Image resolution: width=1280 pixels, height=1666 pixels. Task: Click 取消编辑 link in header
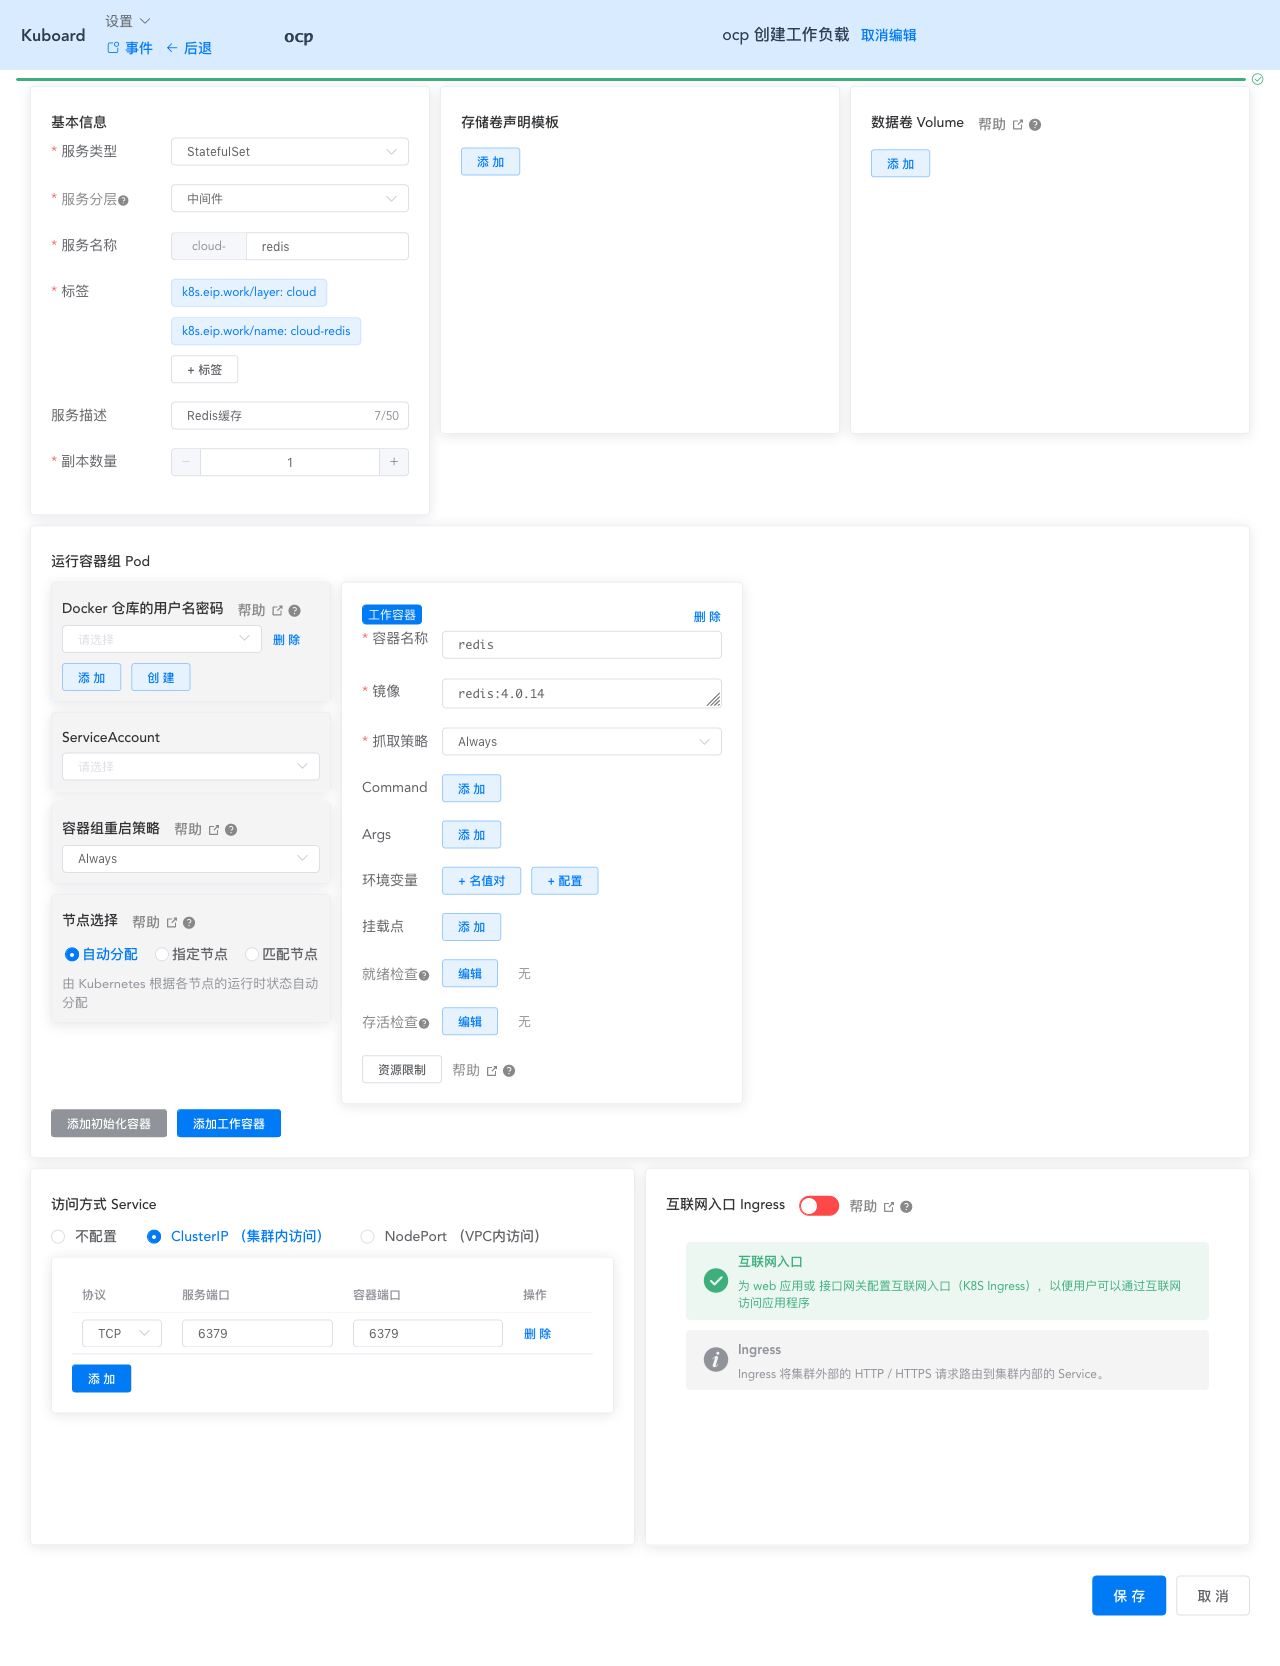pos(889,35)
